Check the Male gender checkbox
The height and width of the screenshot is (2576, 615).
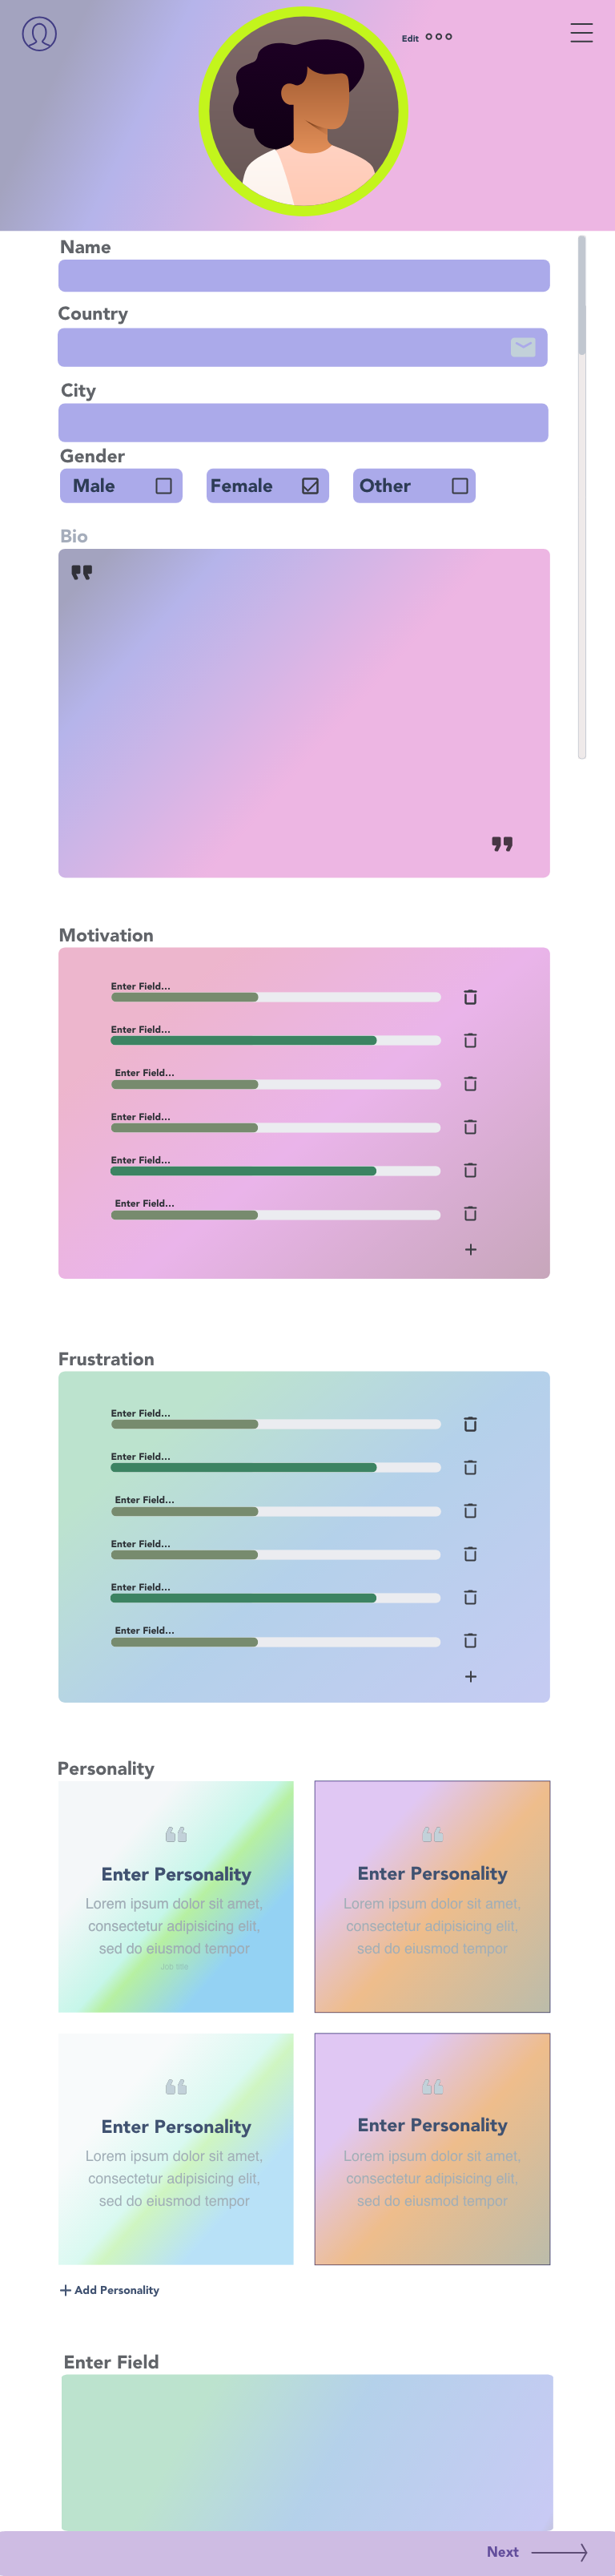point(164,486)
